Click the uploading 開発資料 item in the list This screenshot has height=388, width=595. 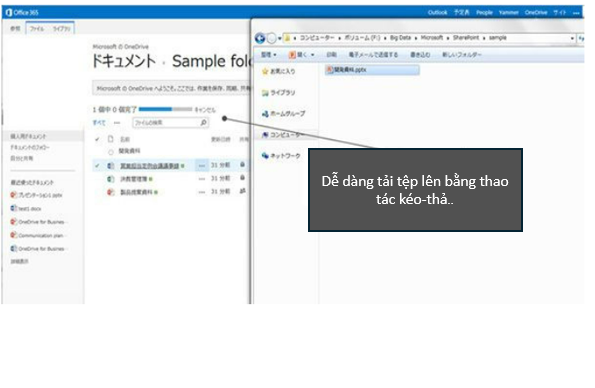(x=129, y=151)
